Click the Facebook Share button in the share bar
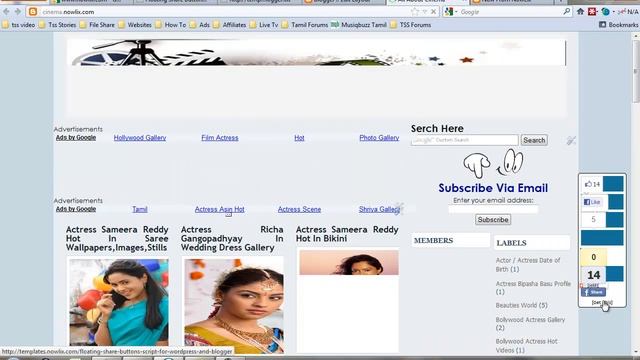Viewport: 640px width, 360px height. [593, 292]
